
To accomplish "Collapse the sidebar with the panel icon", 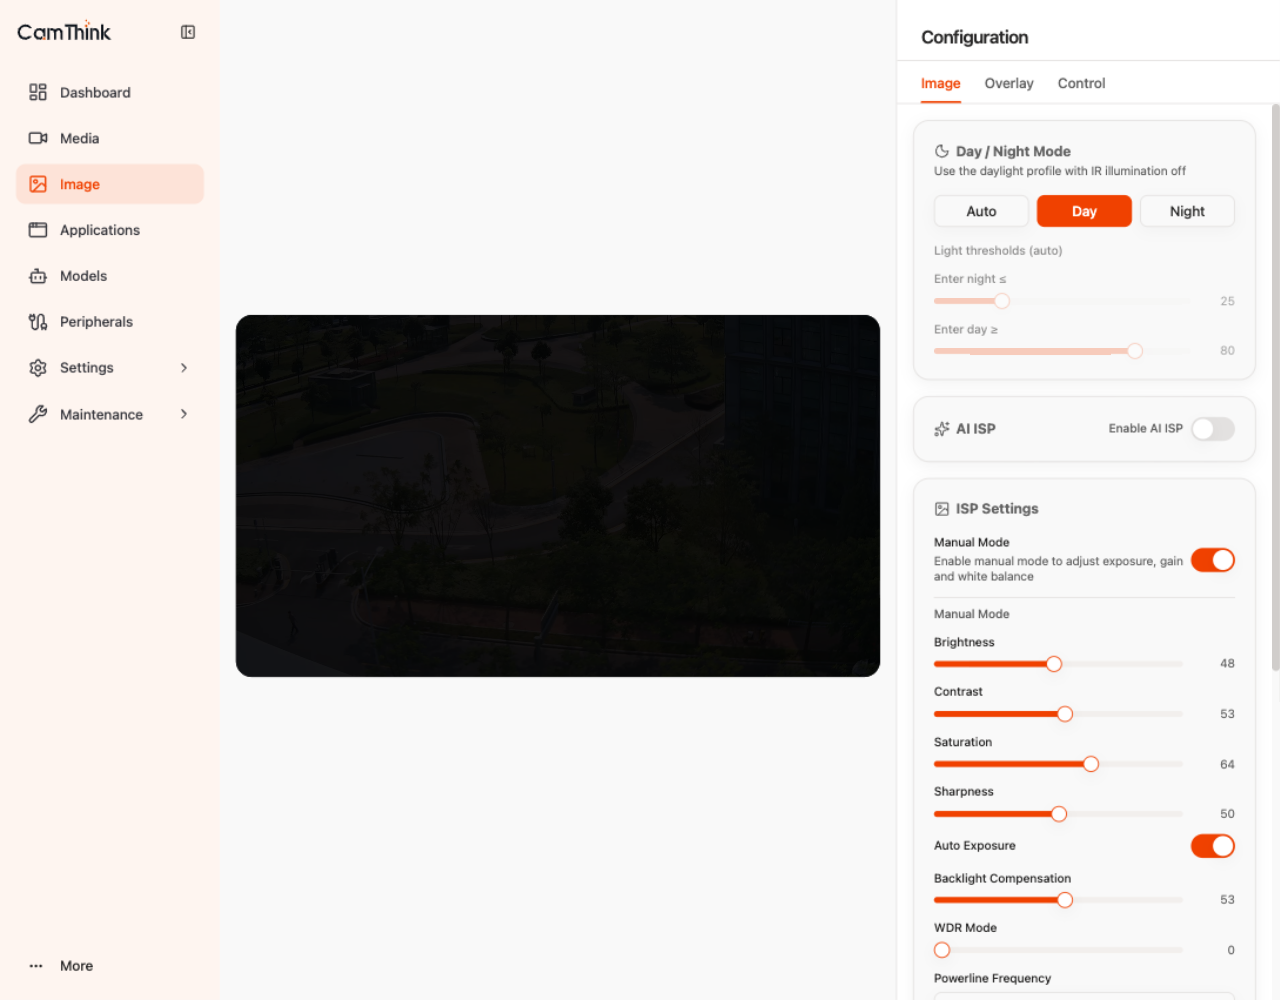I will pyautogui.click(x=188, y=32).
